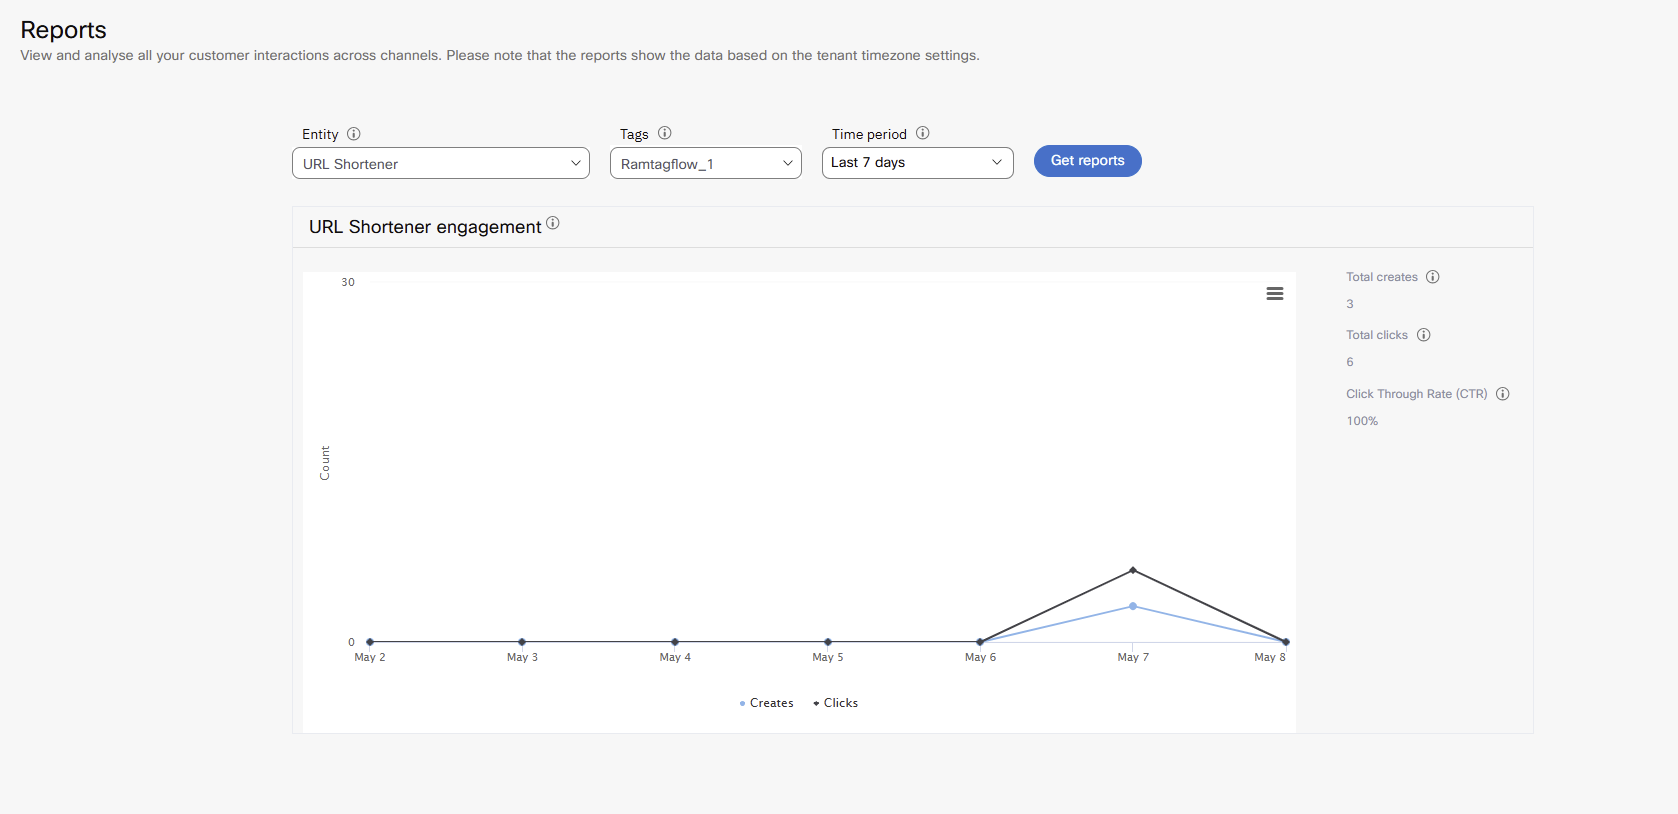Screen dimensions: 1678x814
Task: Click the May 7 Clicks peak data point
Action: 1133,570
